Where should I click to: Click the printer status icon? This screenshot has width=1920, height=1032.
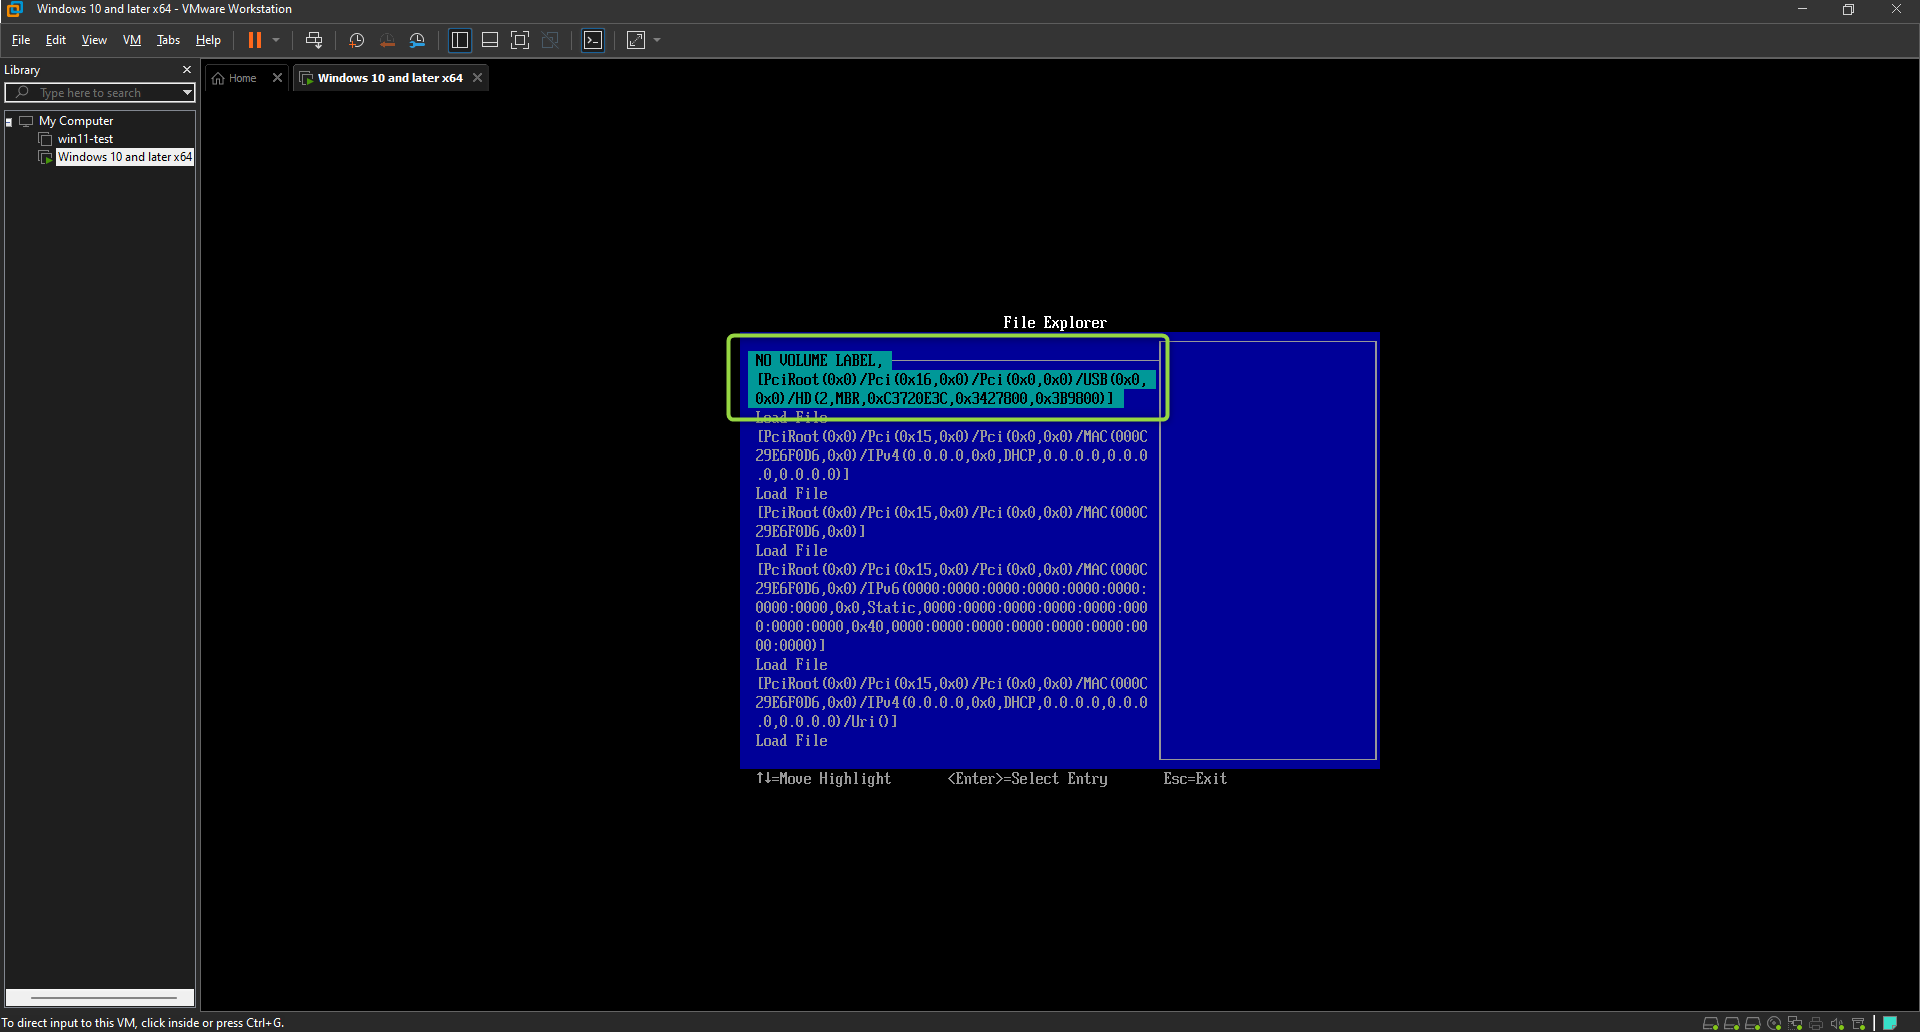click(1816, 1023)
